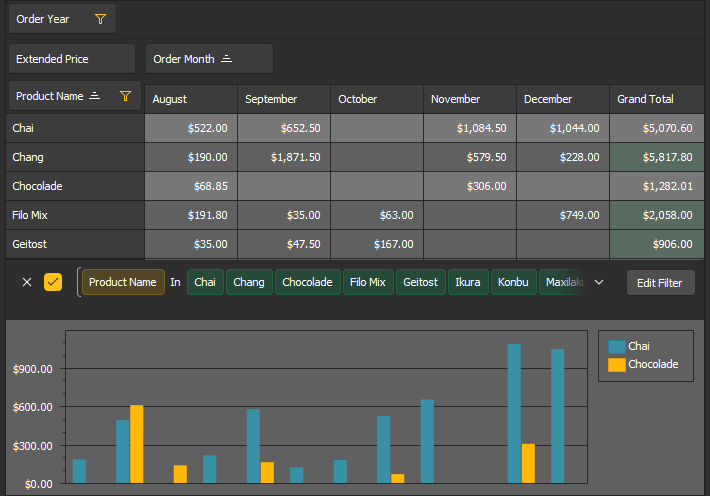Image resolution: width=710 pixels, height=496 pixels.
Task: Click the In operator in filter panel
Action: (175, 282)
